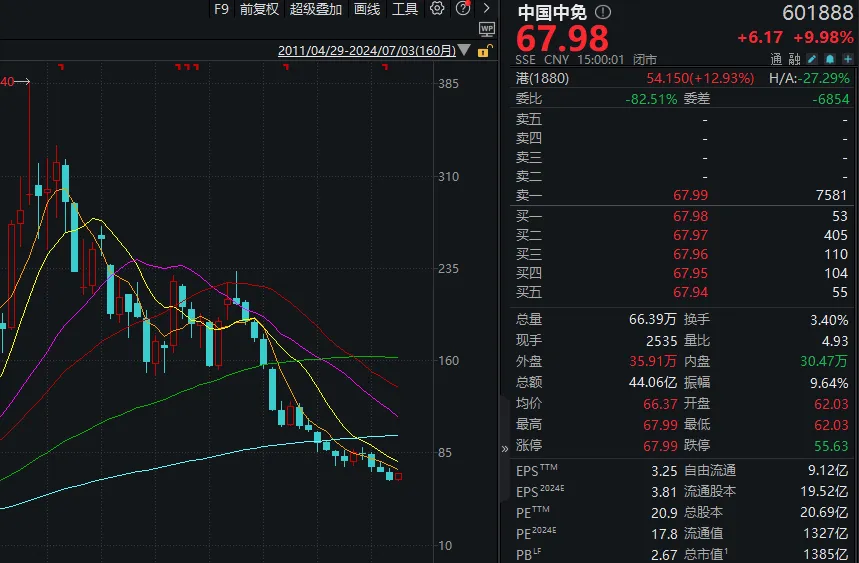
Task: Click PE TTM value 20.9
Action: 664,513
